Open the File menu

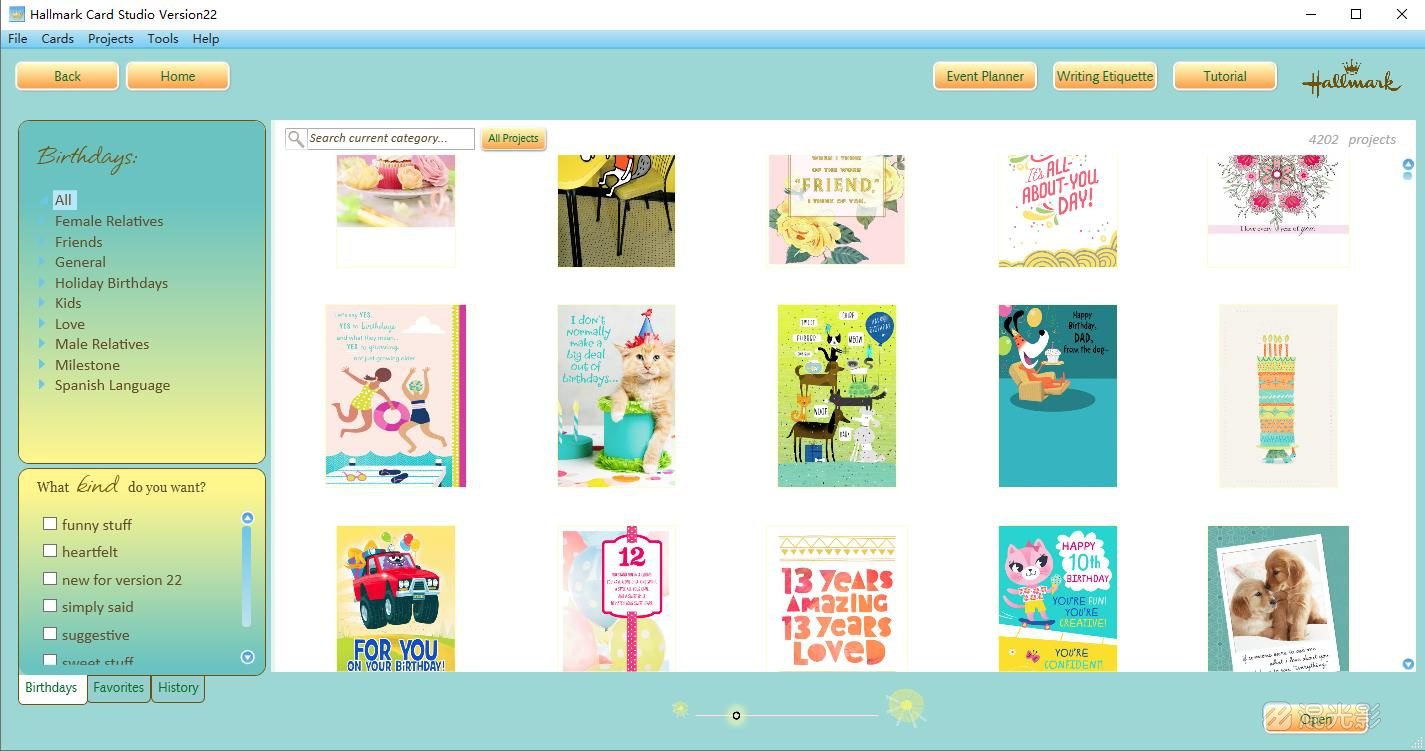(18, 39)
